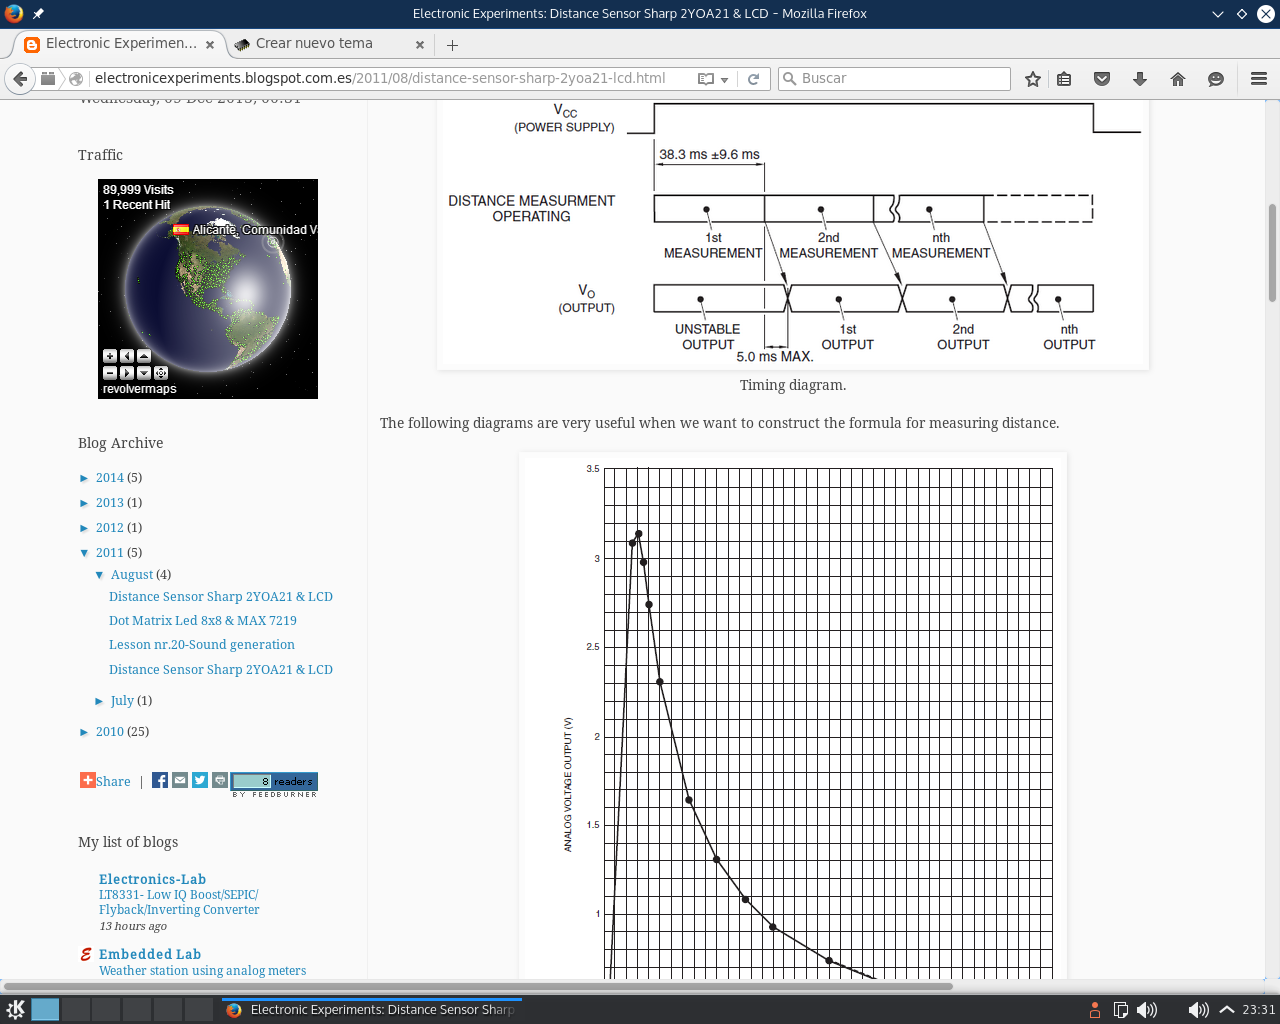
Task: Expand the 2010 blog archive
Action: 84,732
